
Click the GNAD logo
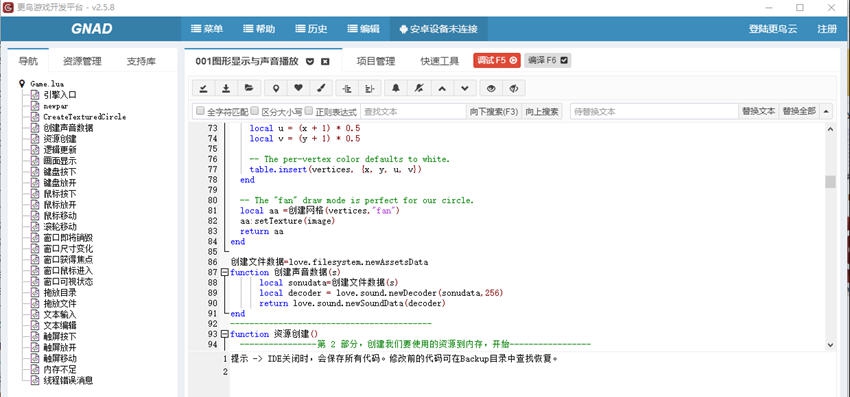click(x=92, y=29)
